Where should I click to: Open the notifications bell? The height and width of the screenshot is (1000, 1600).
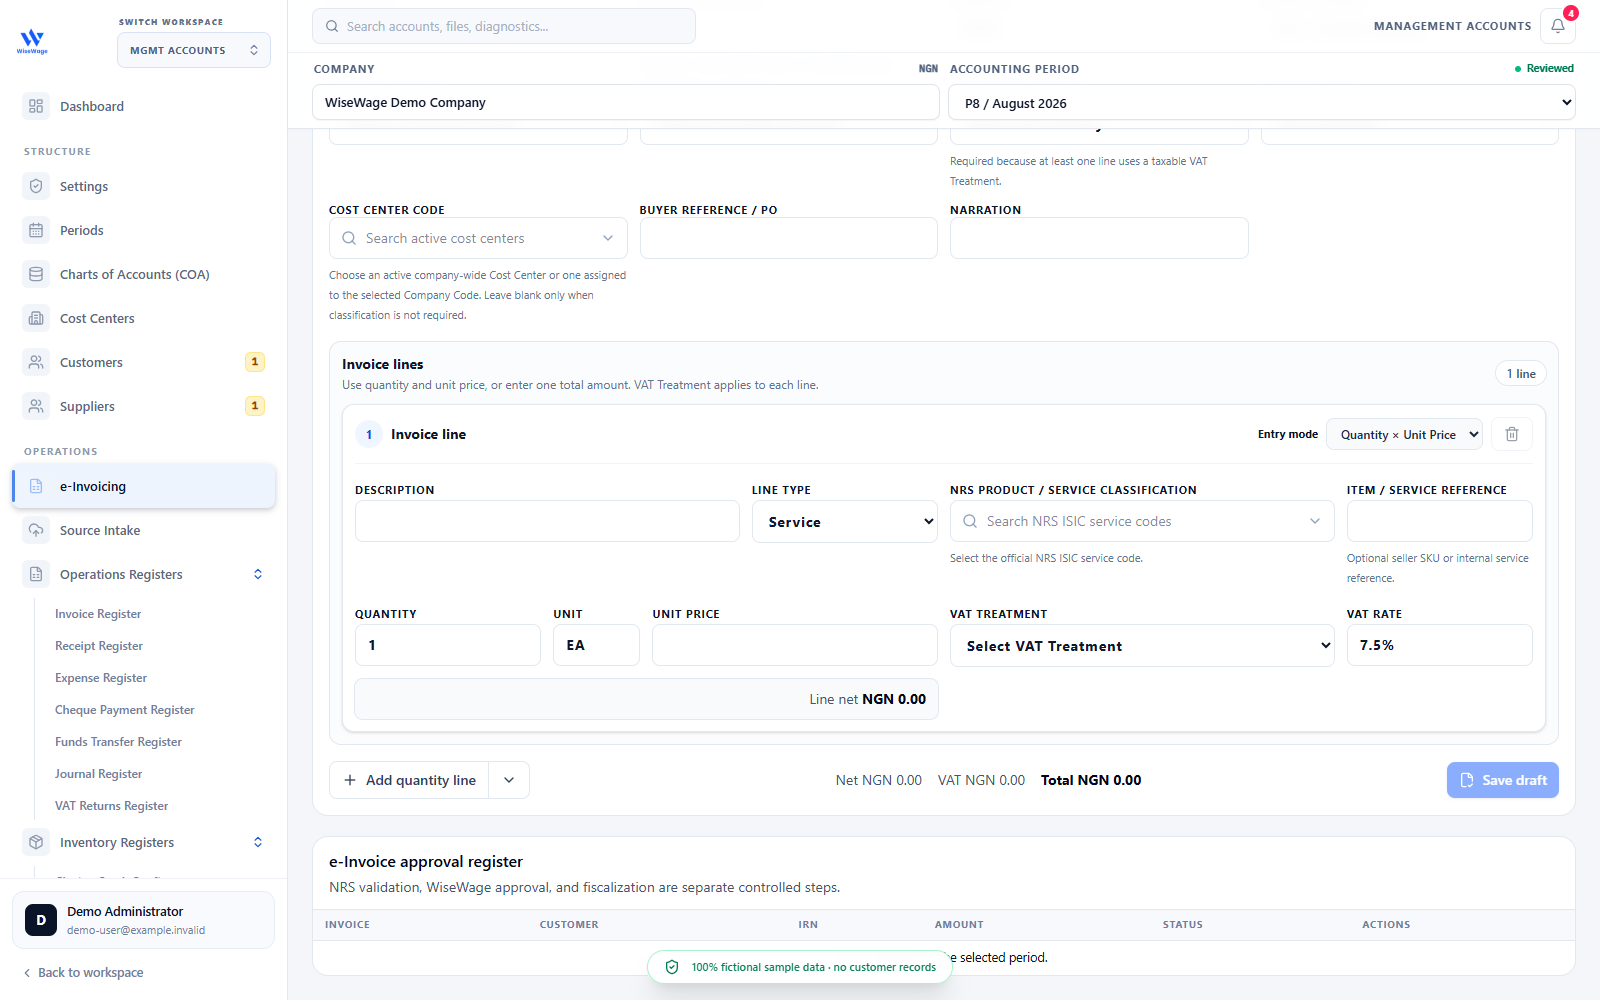tap(1557, 26)
